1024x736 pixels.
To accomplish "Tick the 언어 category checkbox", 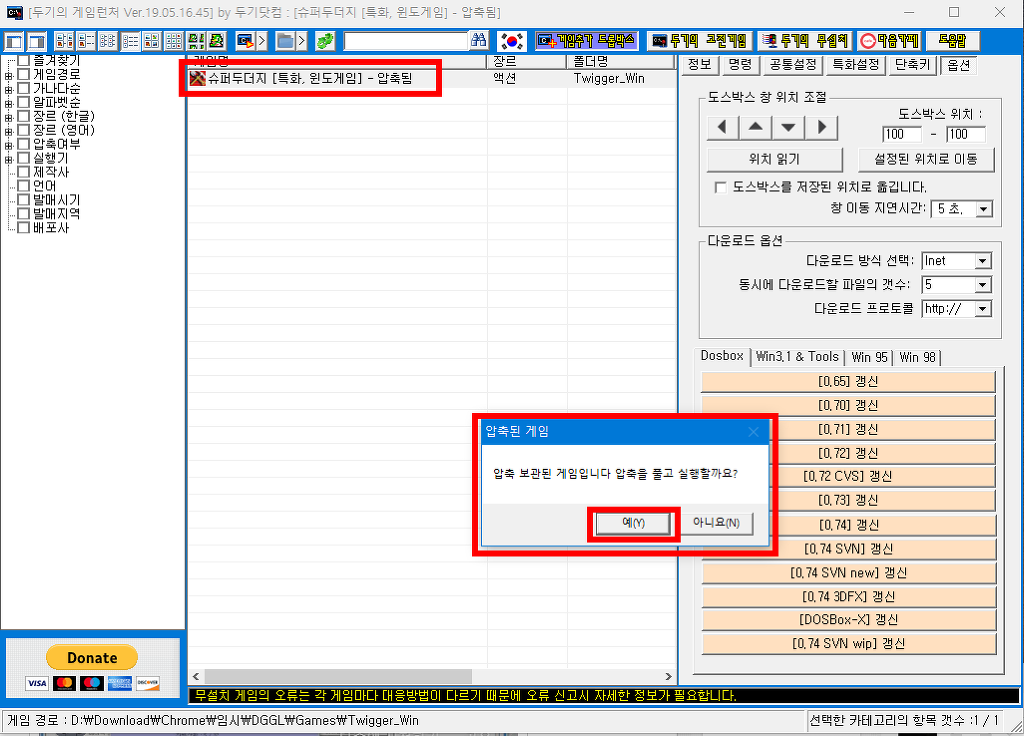I will pos(24,186).
